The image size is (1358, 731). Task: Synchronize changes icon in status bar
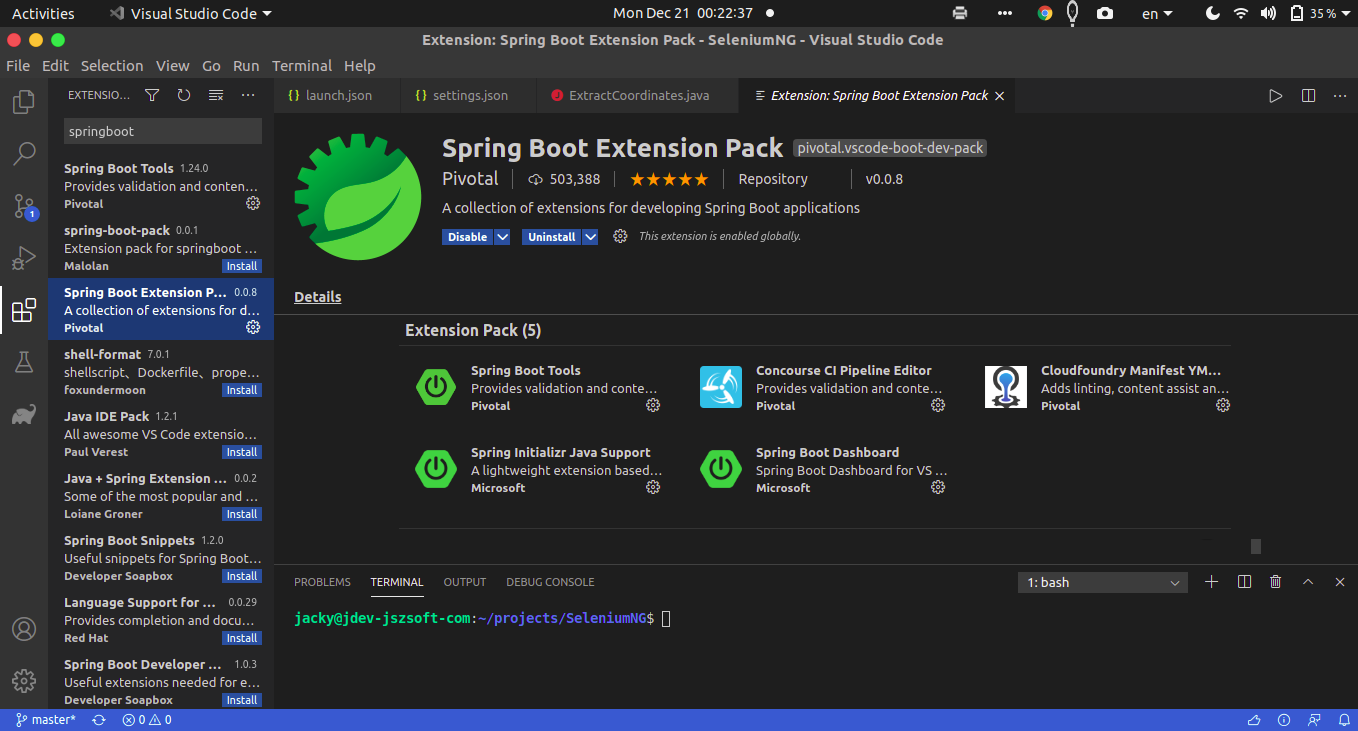pos(98,720)
